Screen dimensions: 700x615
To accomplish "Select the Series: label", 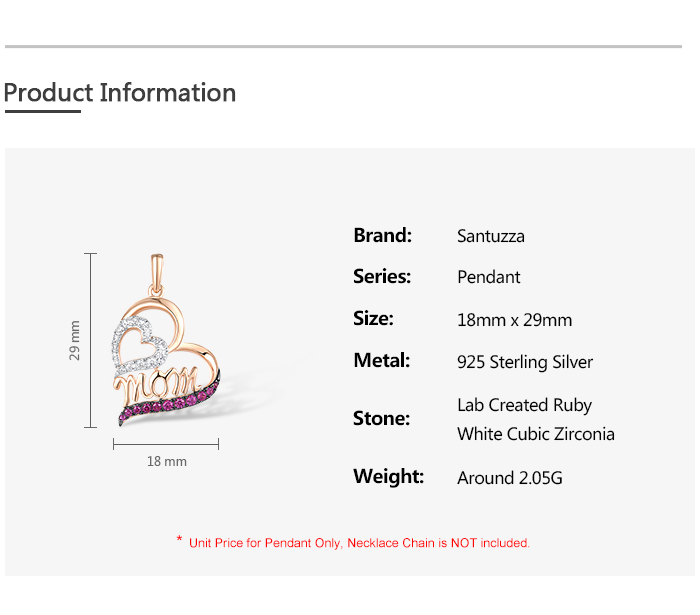I will coord(382,277).
